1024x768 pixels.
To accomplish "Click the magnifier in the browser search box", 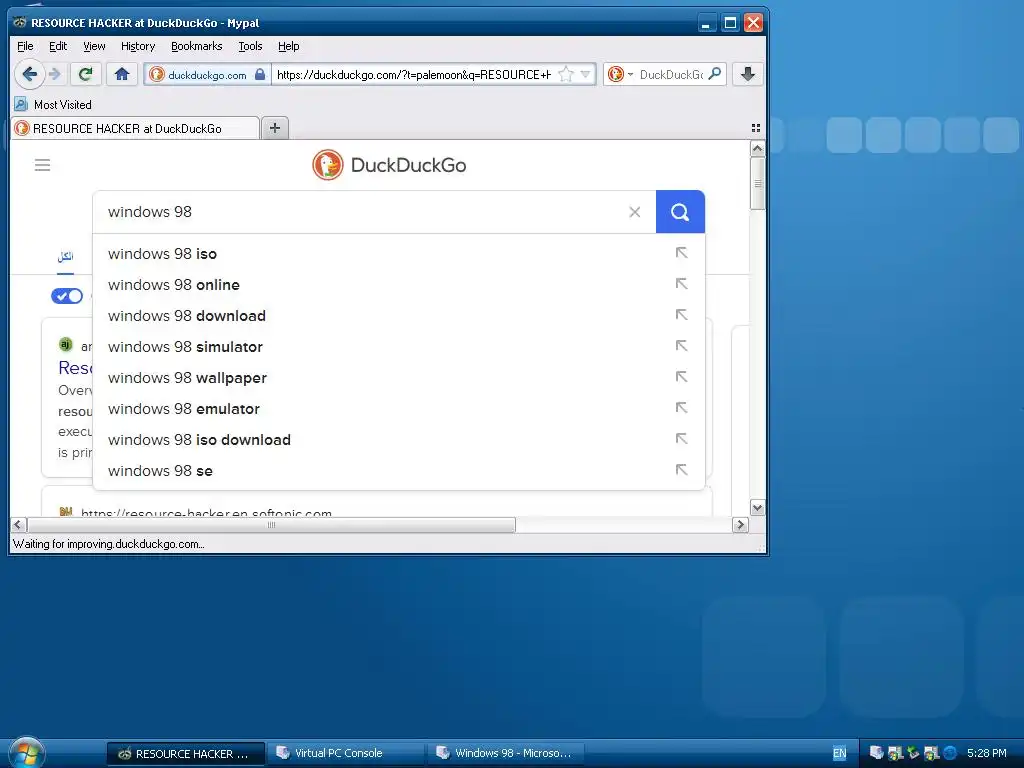I will tap(715, 74).
